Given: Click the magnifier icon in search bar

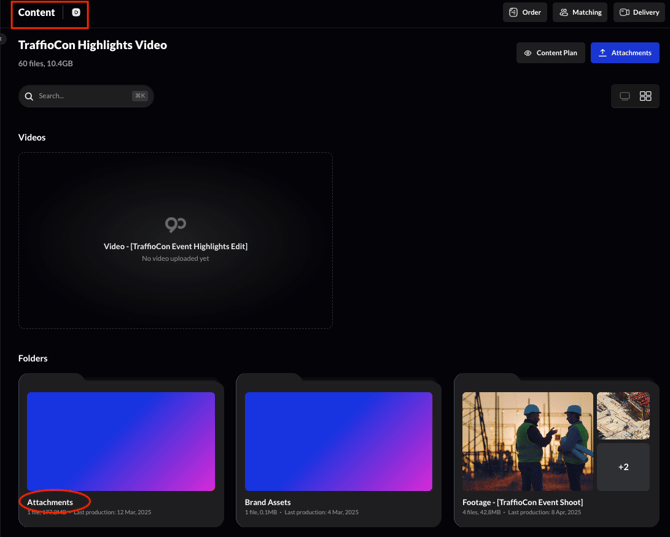Looking at the screenshot, I should 29,96.
